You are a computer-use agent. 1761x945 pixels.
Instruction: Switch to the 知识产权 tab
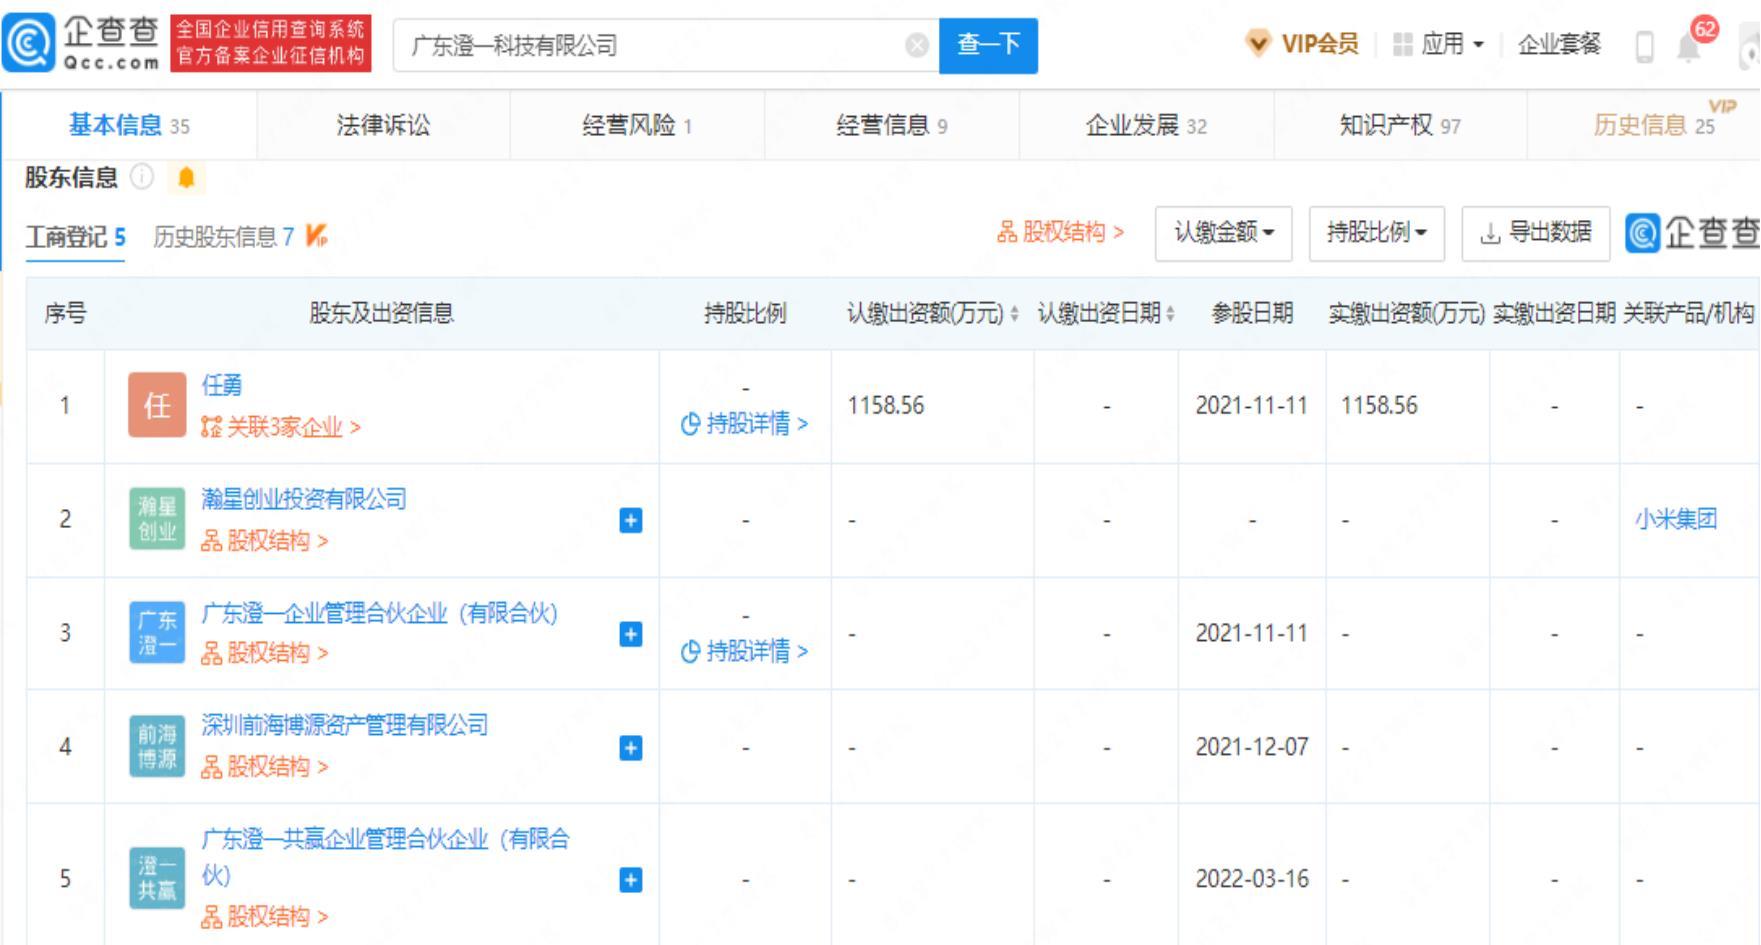click(x=1399, y=125)
